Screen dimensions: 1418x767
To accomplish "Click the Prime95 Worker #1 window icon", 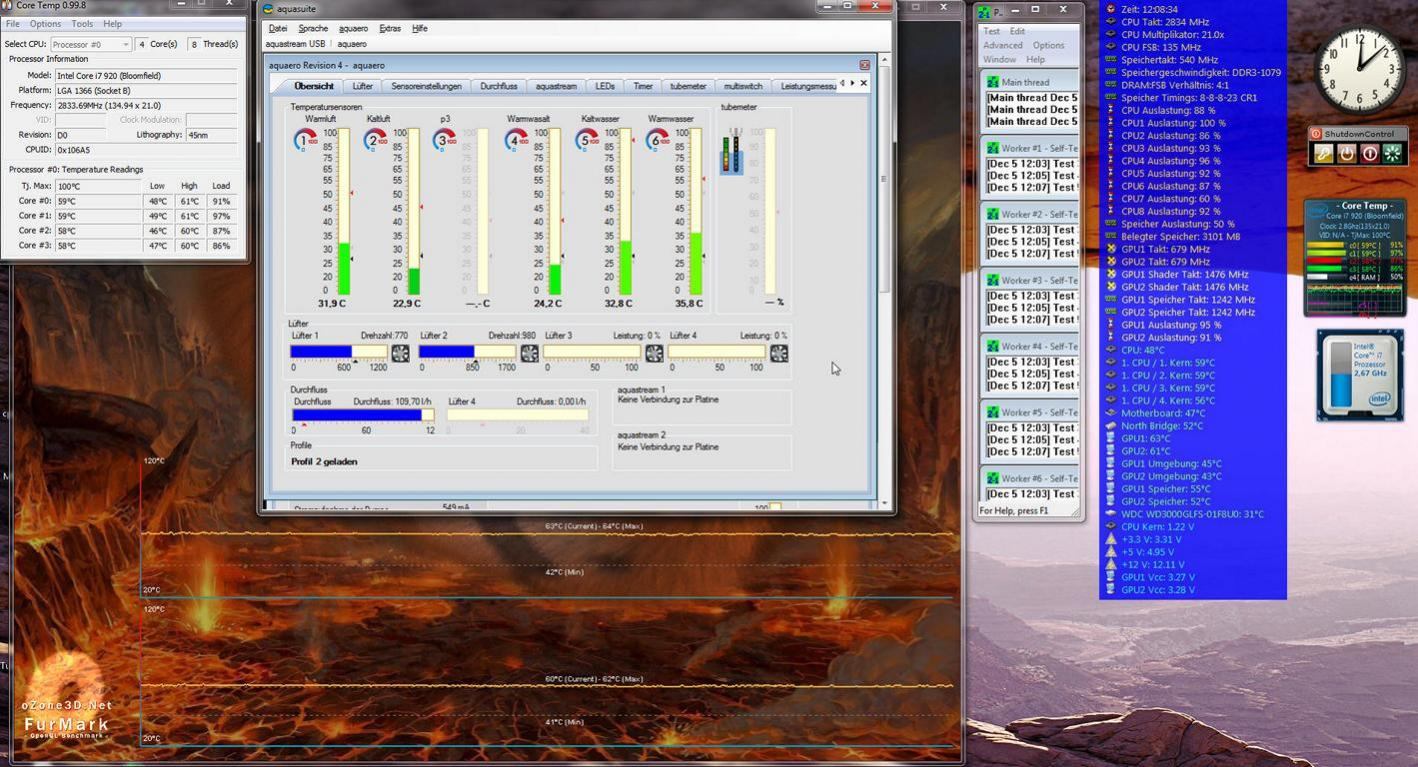I will tap(993, 148).
